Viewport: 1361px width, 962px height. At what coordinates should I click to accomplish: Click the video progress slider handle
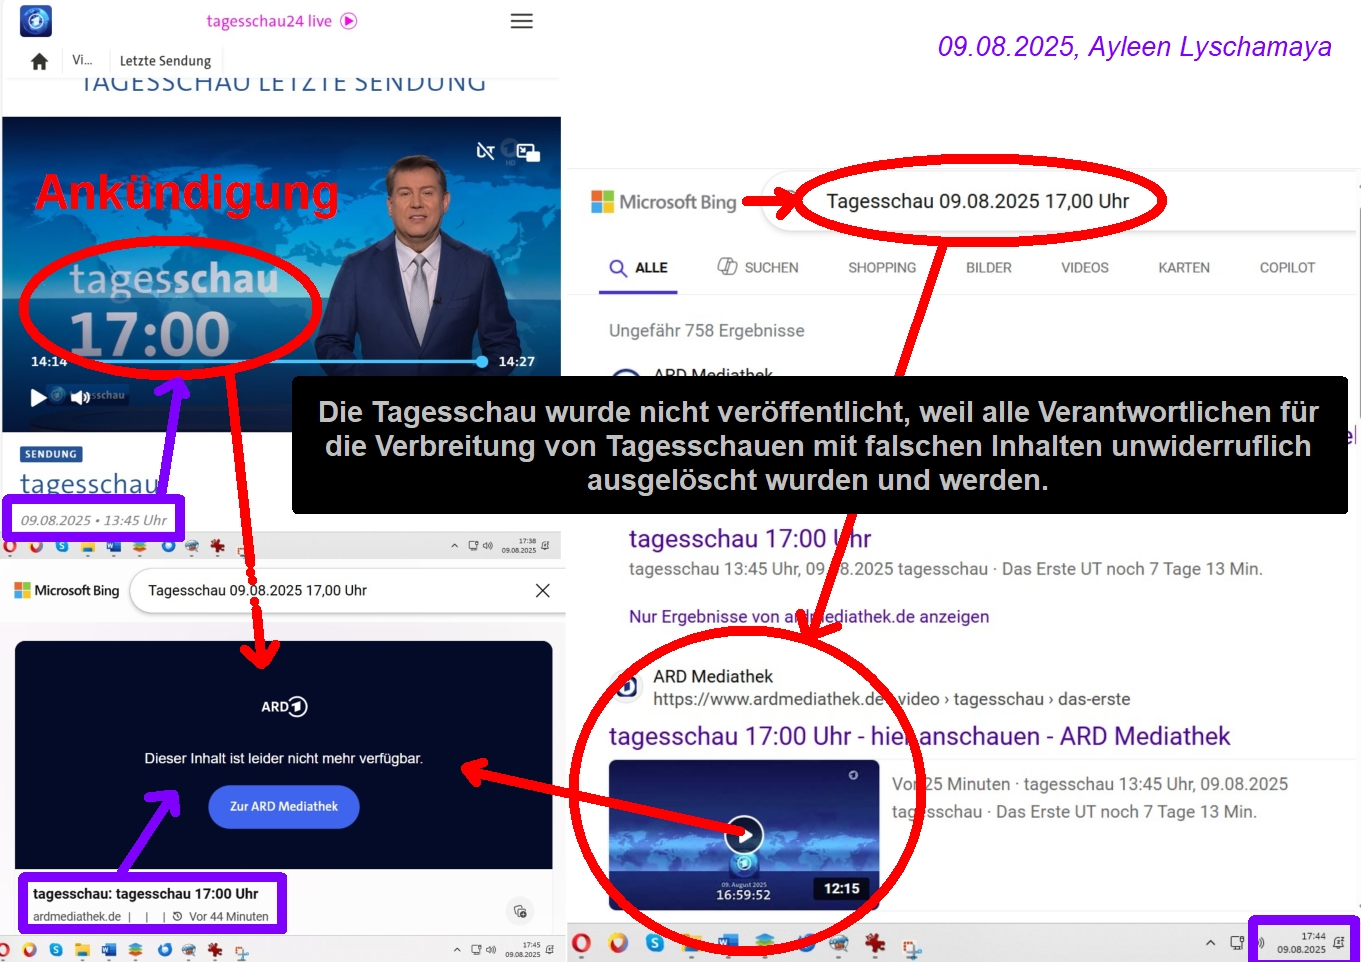(x=481, y=362)
